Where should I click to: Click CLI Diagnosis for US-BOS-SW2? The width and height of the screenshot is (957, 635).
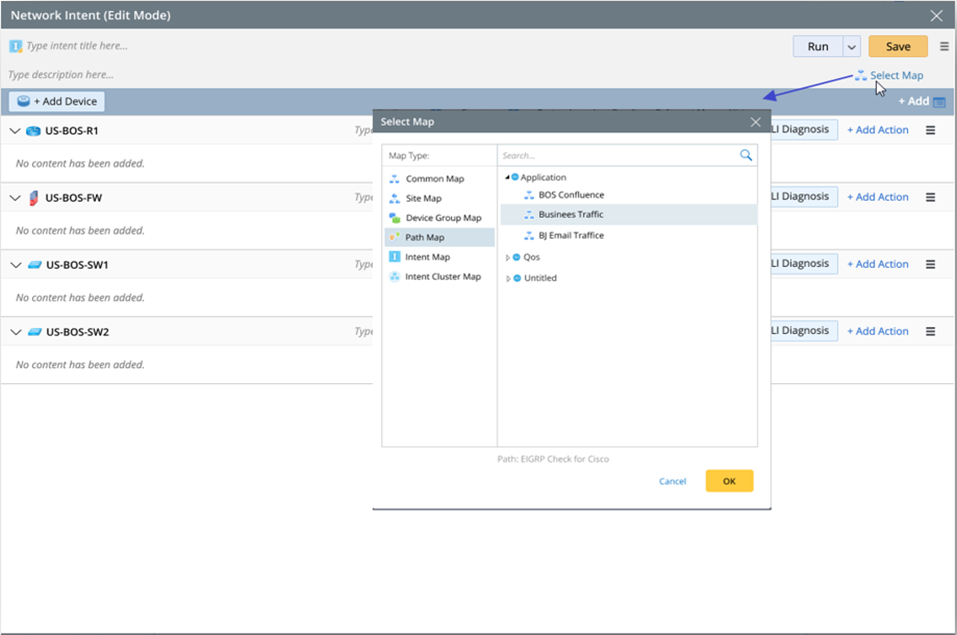click(x=804, y=331)
